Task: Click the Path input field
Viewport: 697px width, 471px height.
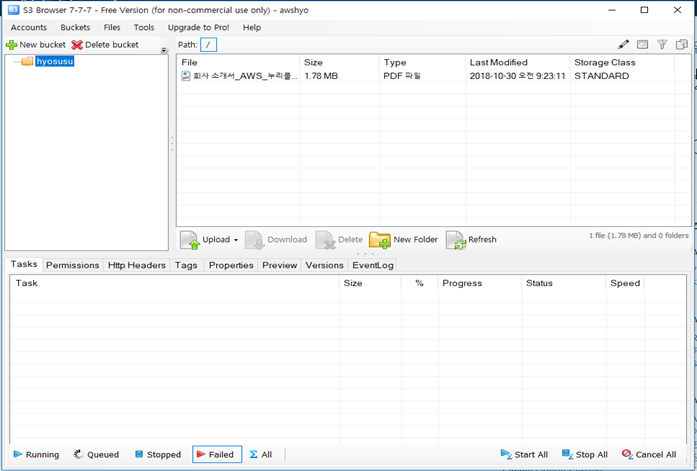Action: point(208,45)
